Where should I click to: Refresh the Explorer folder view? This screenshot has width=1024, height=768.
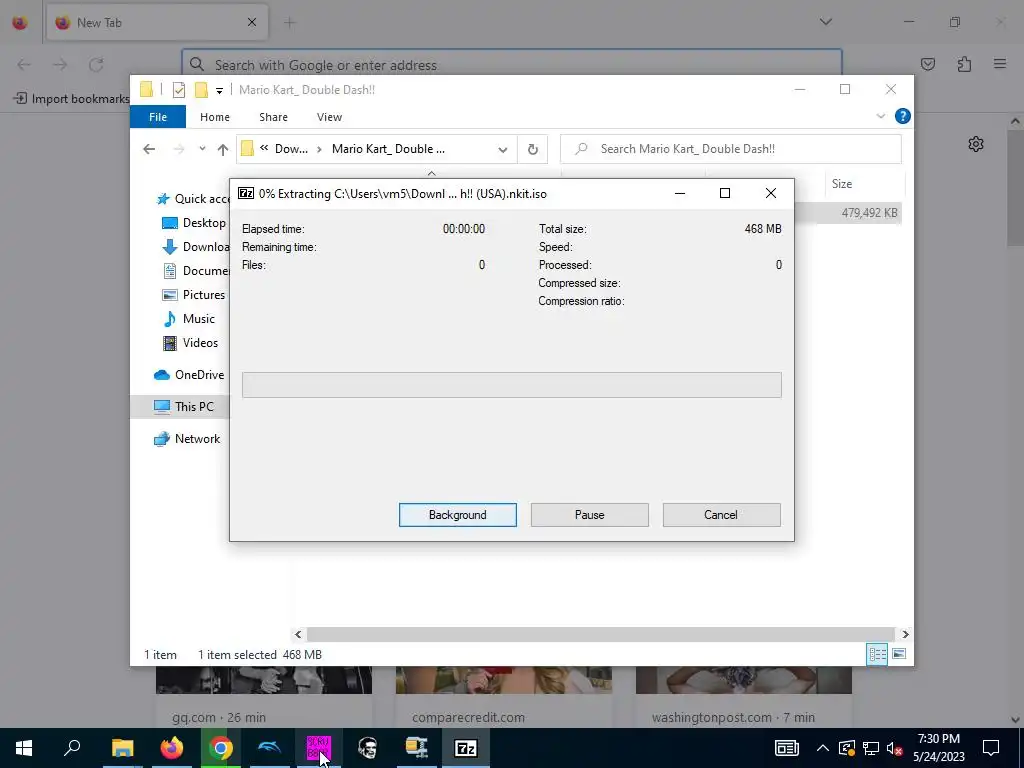point(533,149)
